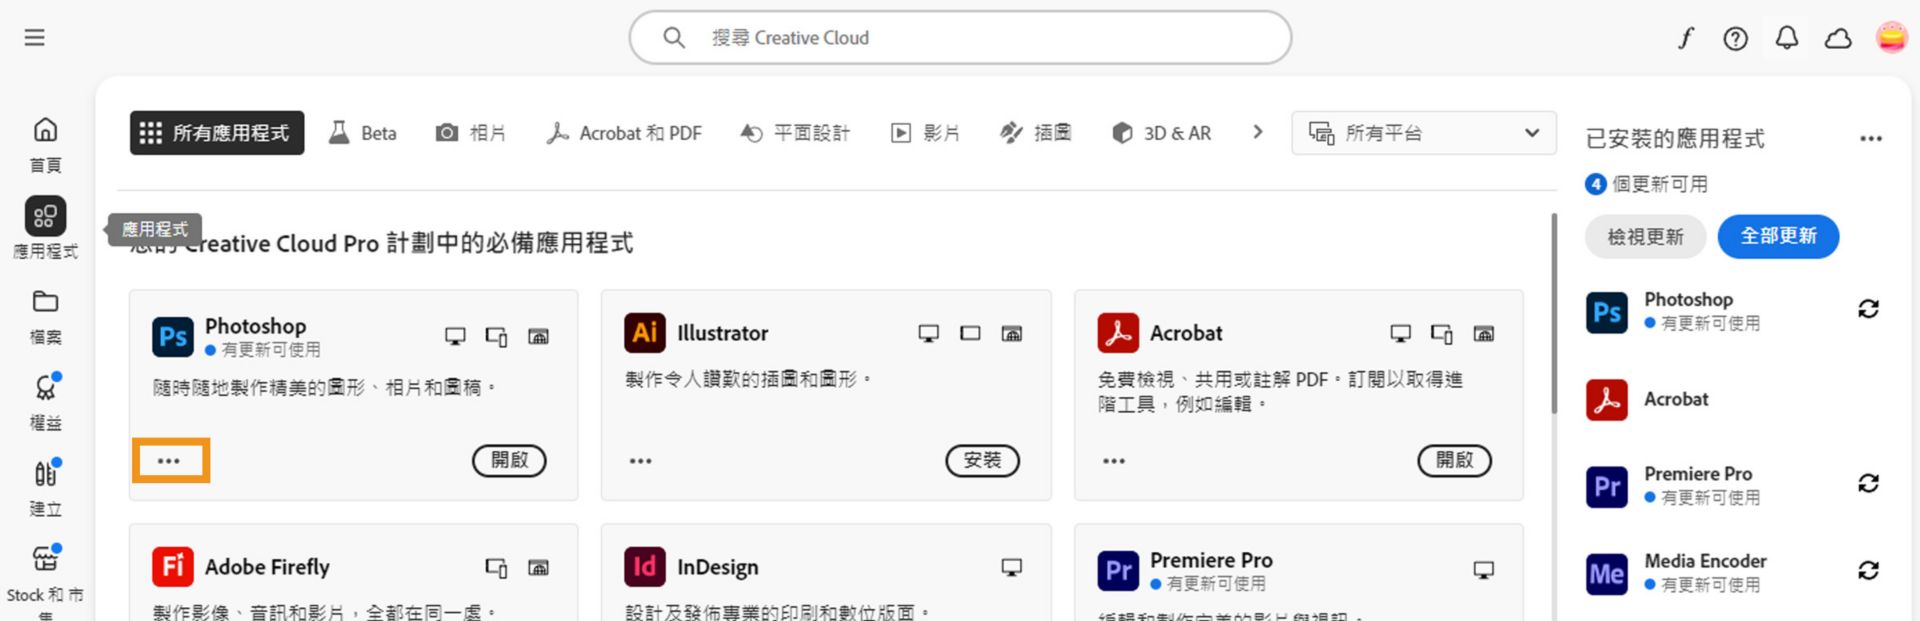The image size is (1920, 621).
Task: Switch to the Beta tab
Action: click(363, 133)
